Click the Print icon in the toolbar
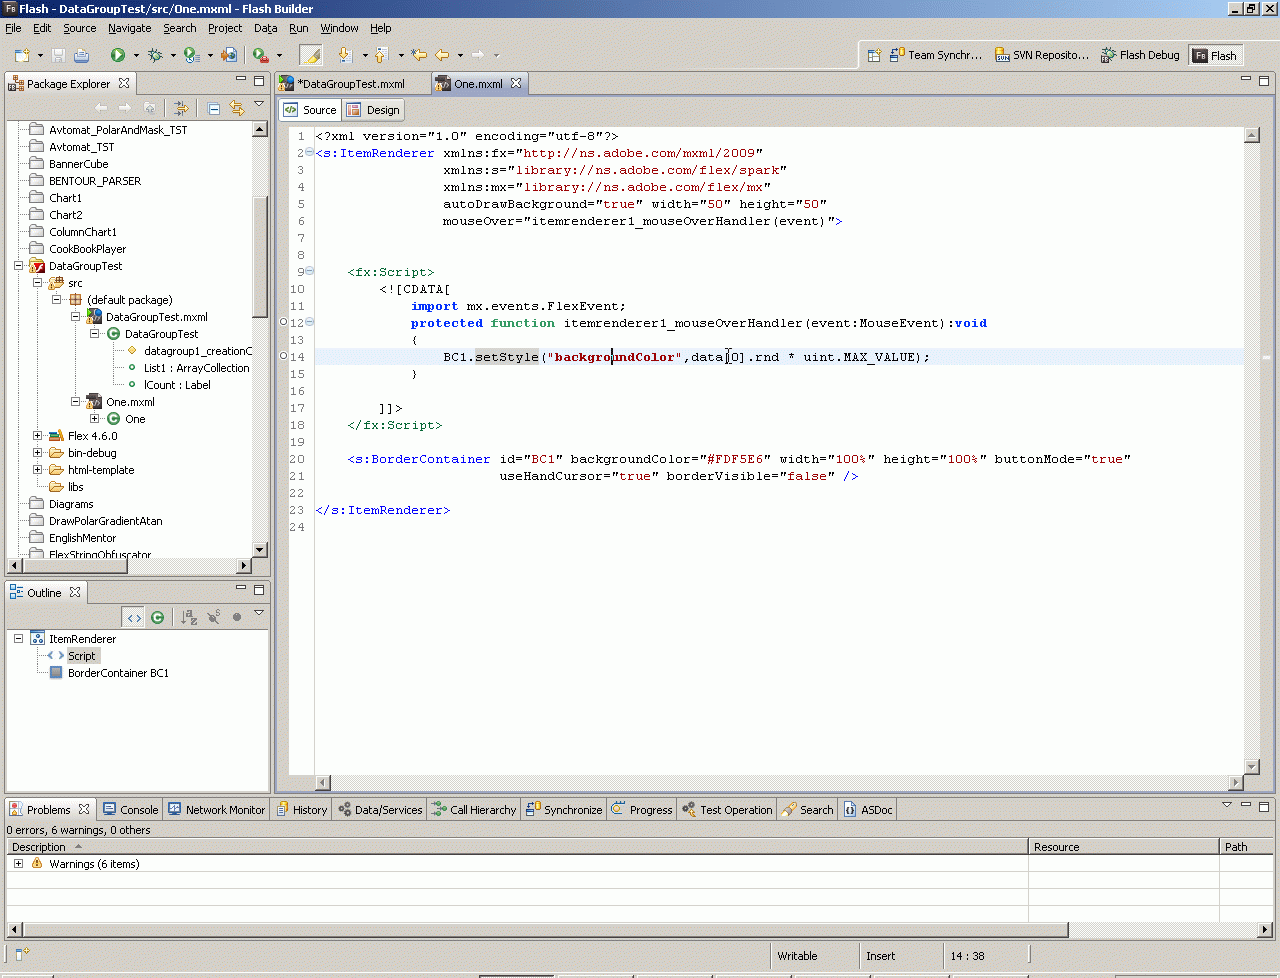 (x=82, y=55)
